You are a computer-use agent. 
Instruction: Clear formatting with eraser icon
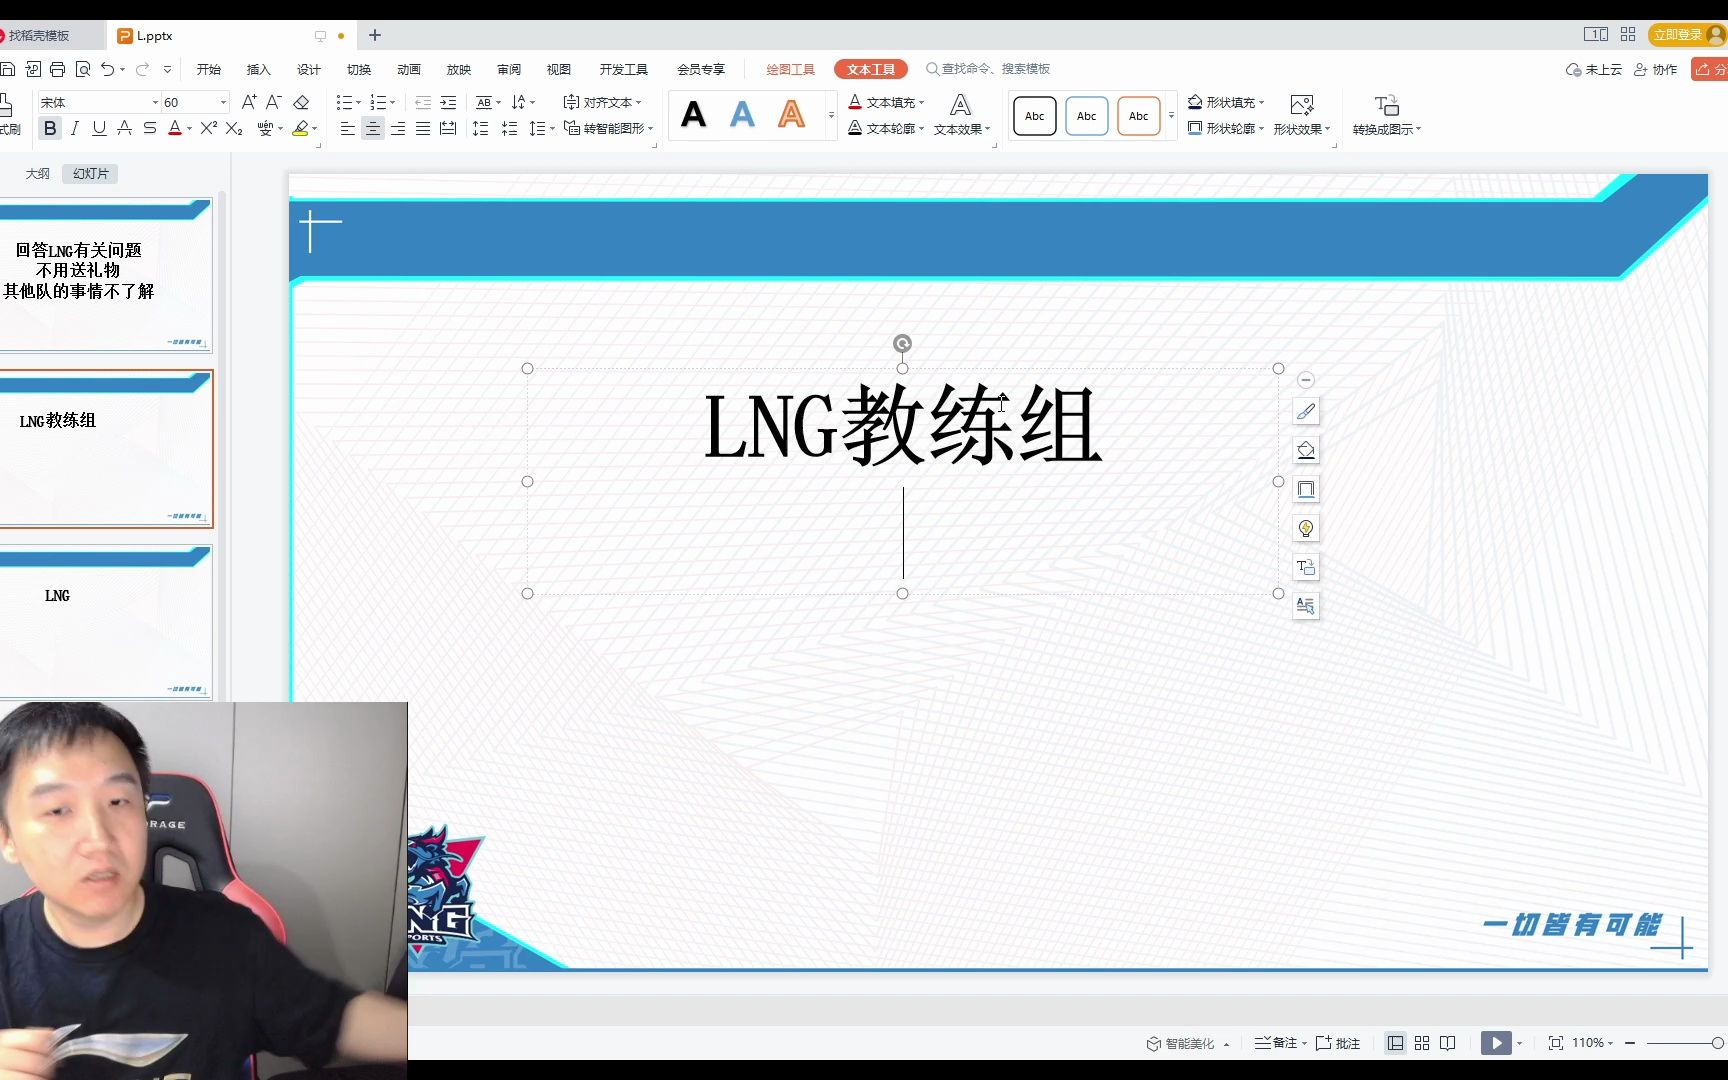pyautogui.click(x=301, y=102)
